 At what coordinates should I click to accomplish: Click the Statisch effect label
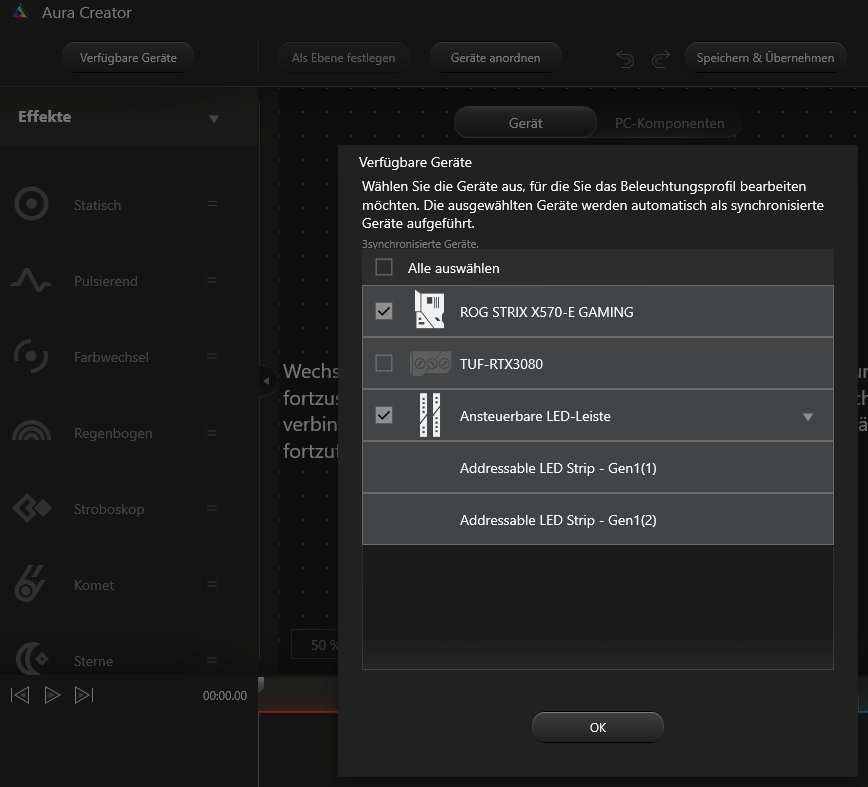[x=97, y=205]
